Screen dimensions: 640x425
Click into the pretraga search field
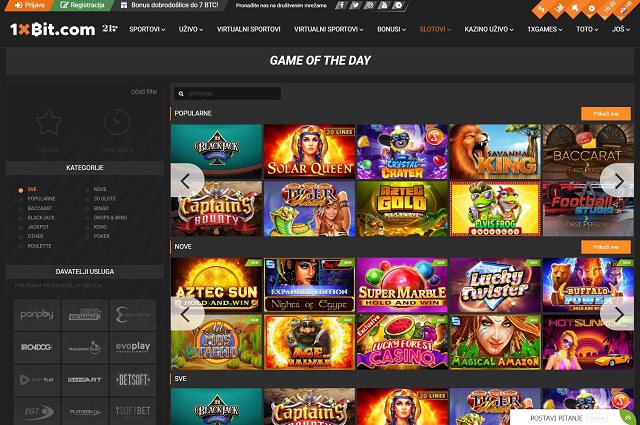(227, 93)
